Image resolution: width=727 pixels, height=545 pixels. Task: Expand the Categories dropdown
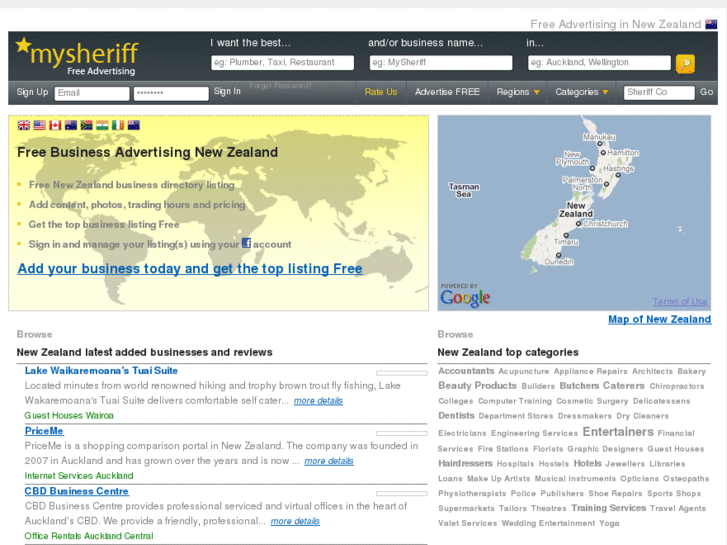(x=581, y=92)
